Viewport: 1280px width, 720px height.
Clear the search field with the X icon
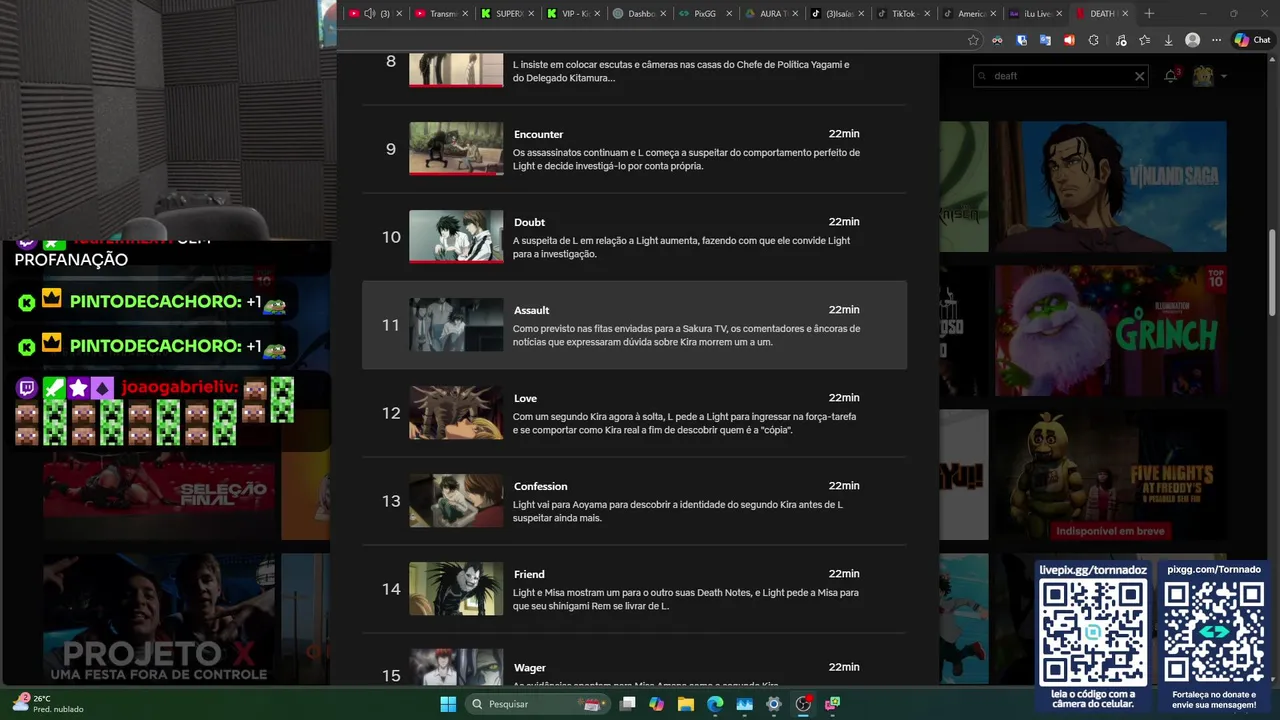[x=1139, y=76]
